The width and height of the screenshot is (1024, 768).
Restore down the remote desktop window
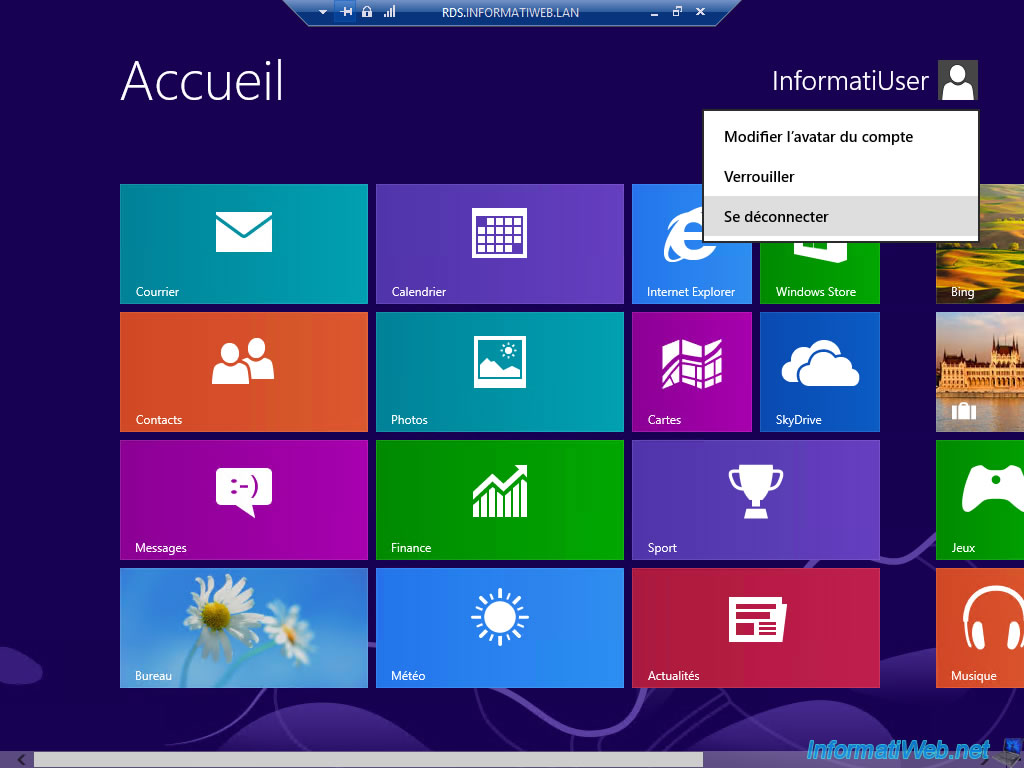pyautogui.click(x=677, y=12)
